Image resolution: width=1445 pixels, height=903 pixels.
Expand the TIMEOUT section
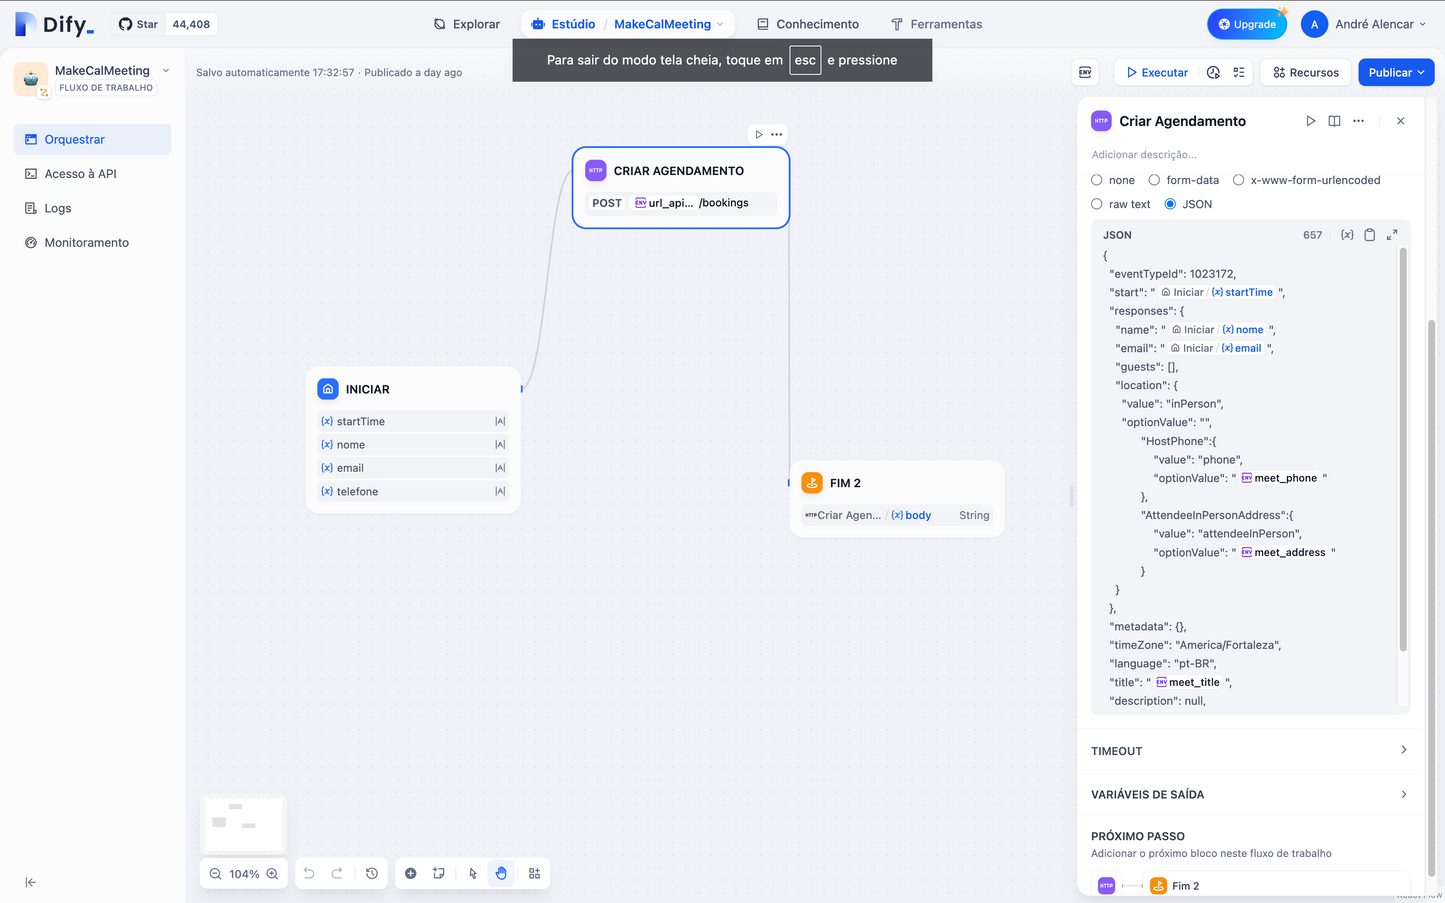coord(1250,751)
